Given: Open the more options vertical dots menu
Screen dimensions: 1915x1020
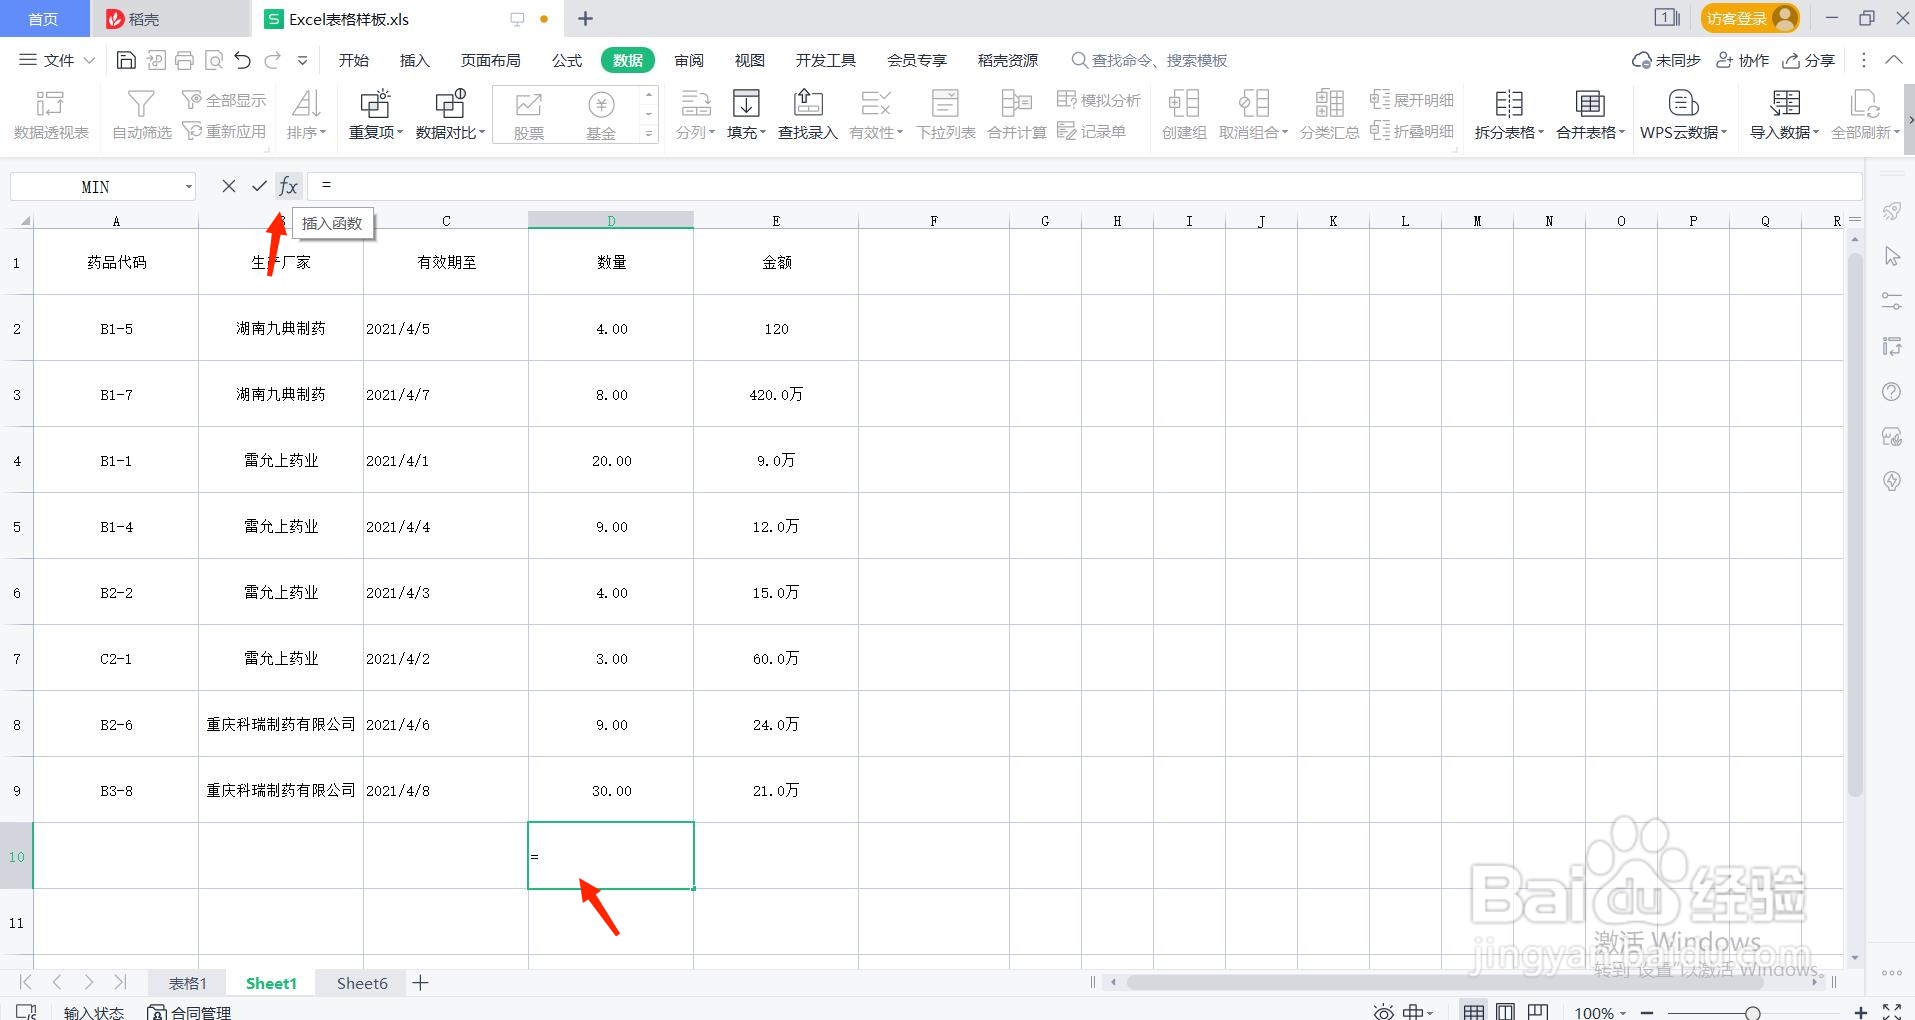Looking at the screenshot, I should click(x=1863, y=60).
